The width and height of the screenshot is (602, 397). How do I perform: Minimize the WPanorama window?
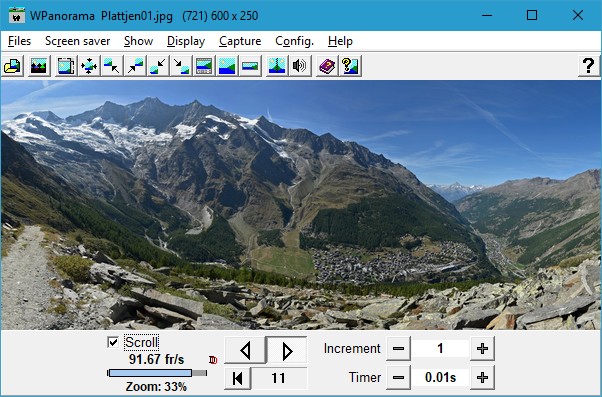[487, 15]
